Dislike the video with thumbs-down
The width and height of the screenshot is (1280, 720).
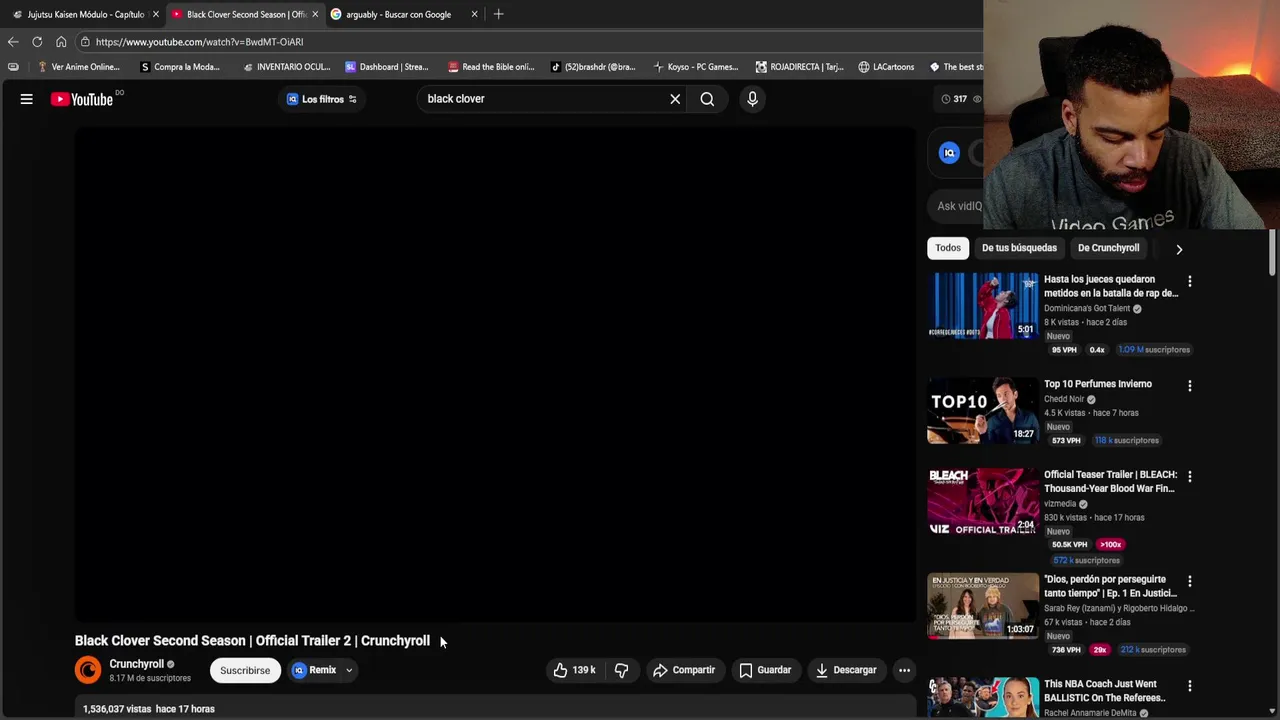pos(621,670)
